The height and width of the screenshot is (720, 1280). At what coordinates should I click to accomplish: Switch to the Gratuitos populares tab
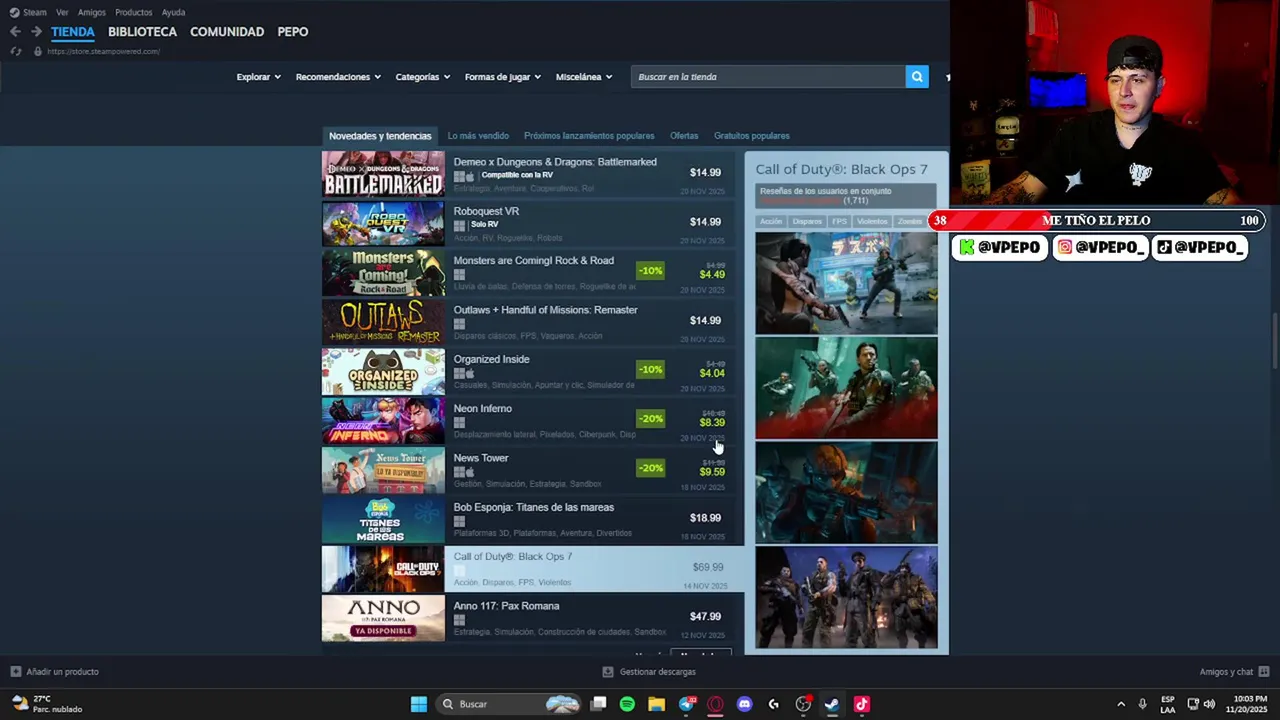tap(752, 136)
